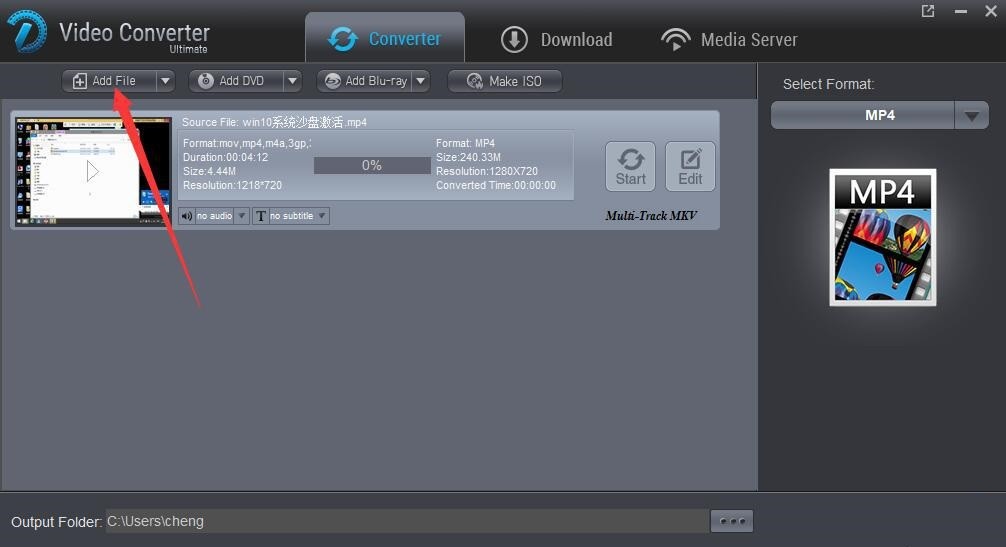Click the Make ISO disc icon
The height and width of the screenshot is (547, 1006).
(x=475, y=81)
